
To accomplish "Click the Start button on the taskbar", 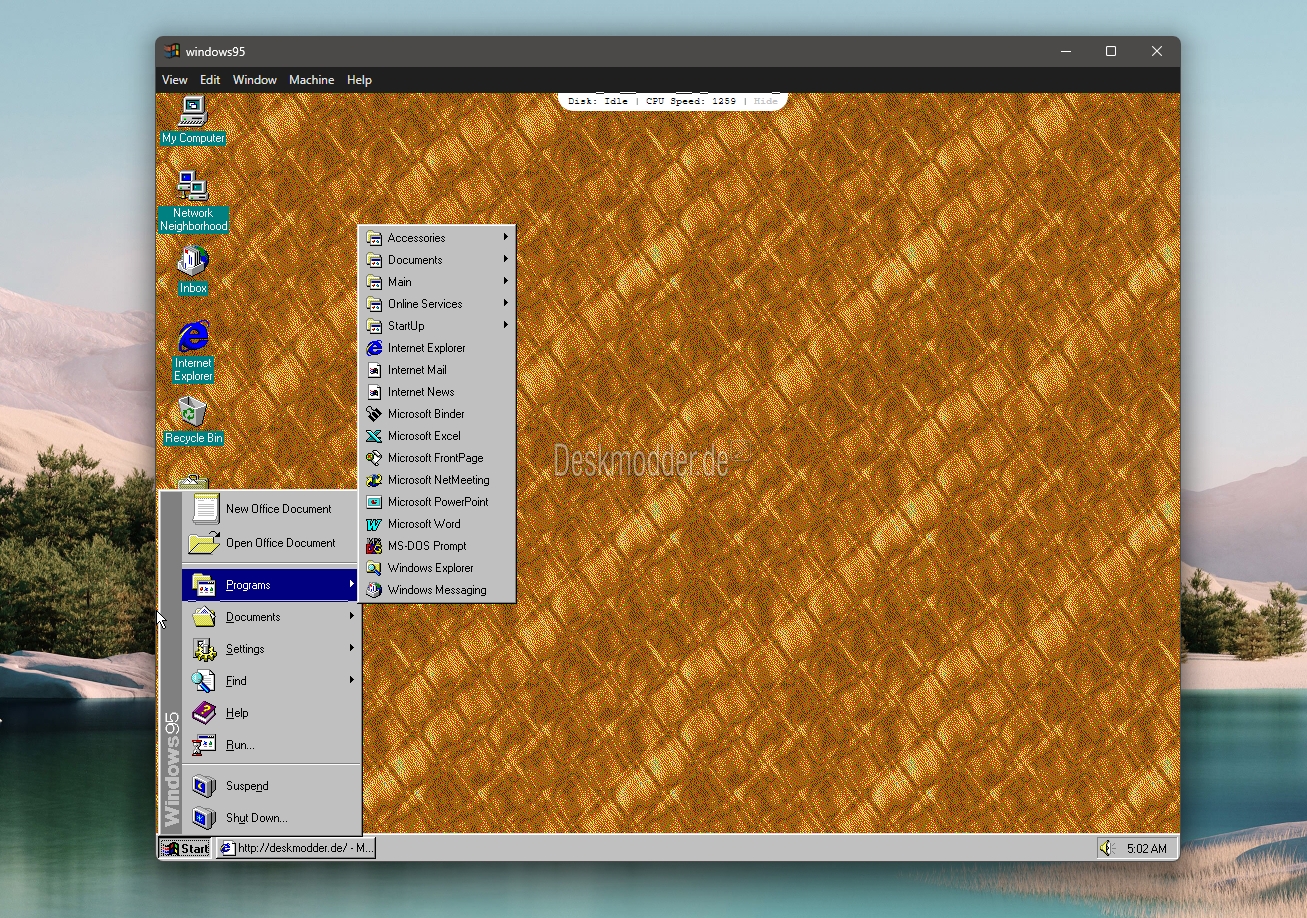I will tap(185, 848).
